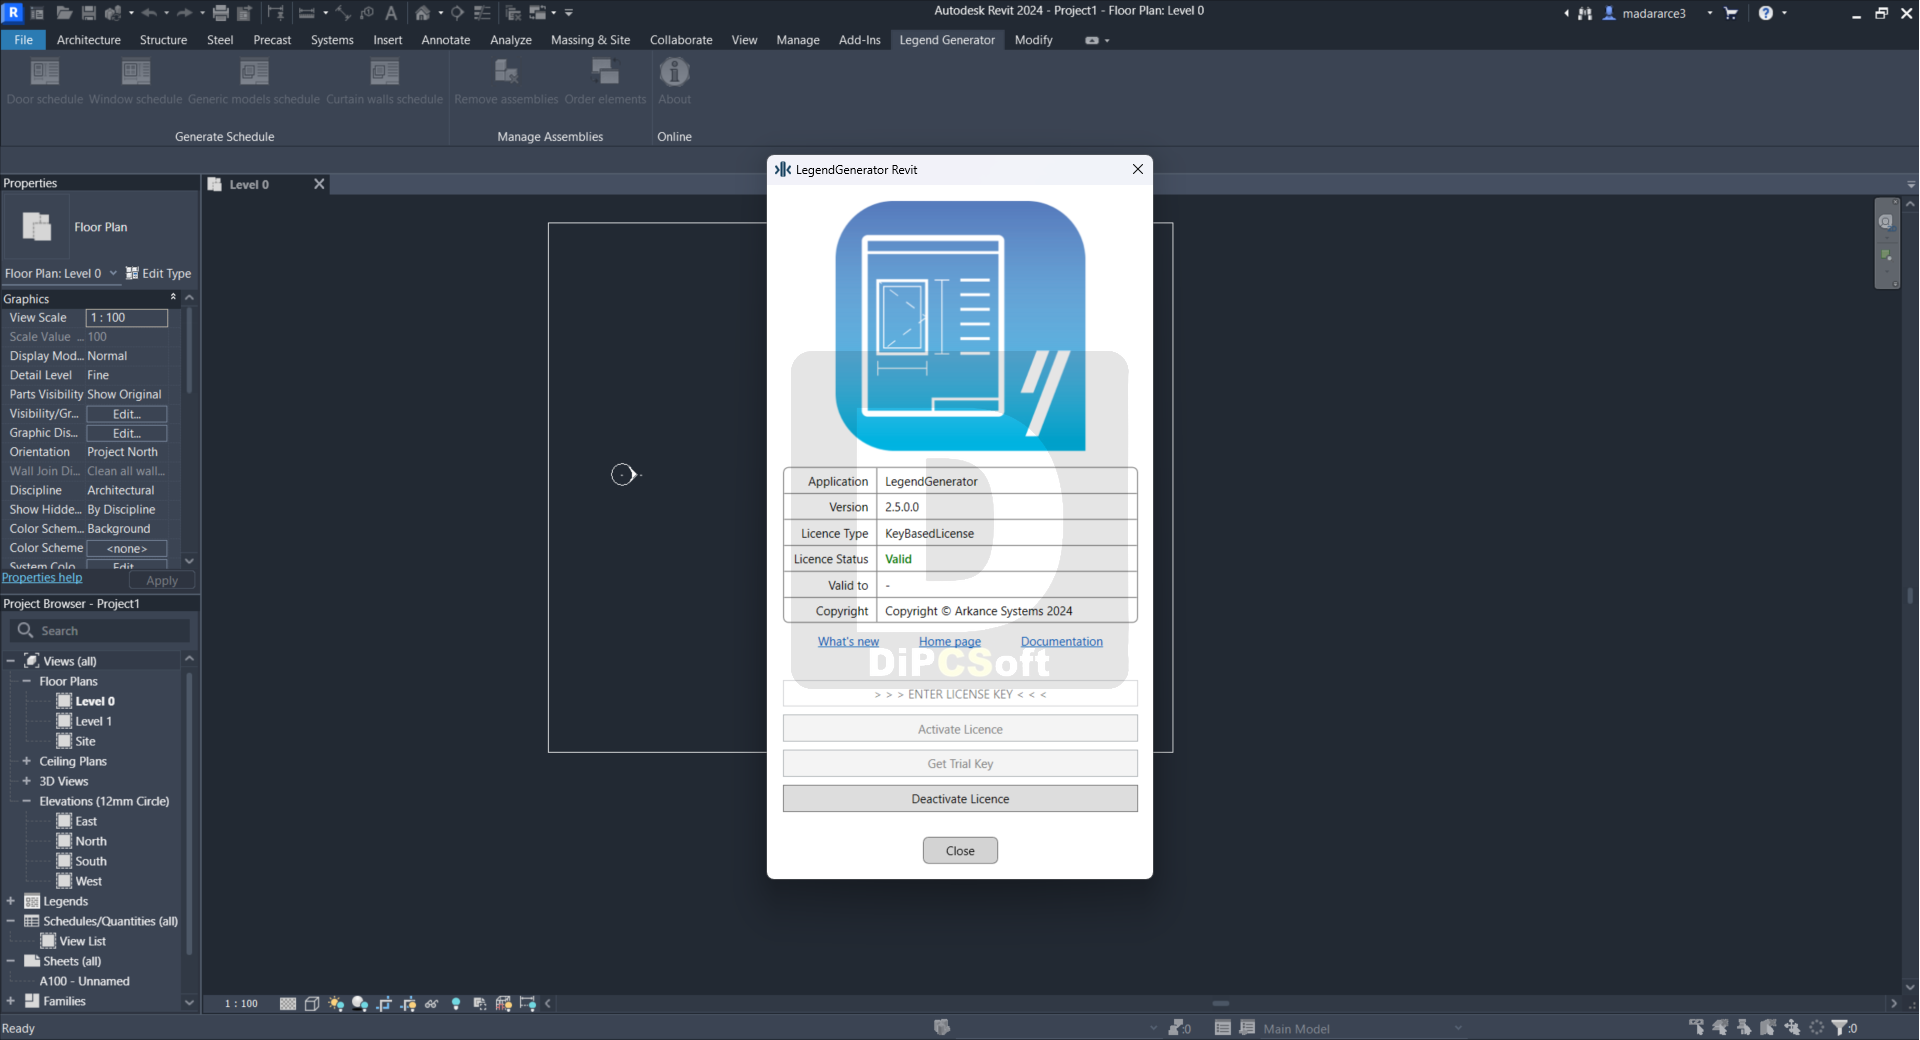Screen dimensions: 1920x1040
Task: Click the Open folder icon in the toolbar
Action: [x=64, y=13]
